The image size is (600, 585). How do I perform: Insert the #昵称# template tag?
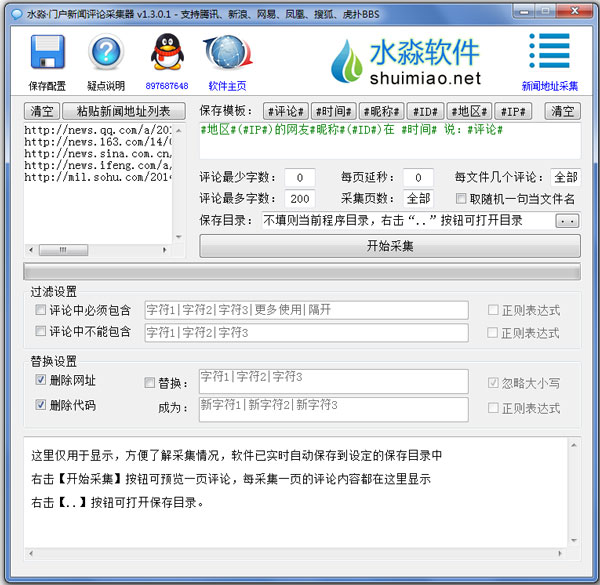pyautogui.click(x=382, y=111)
